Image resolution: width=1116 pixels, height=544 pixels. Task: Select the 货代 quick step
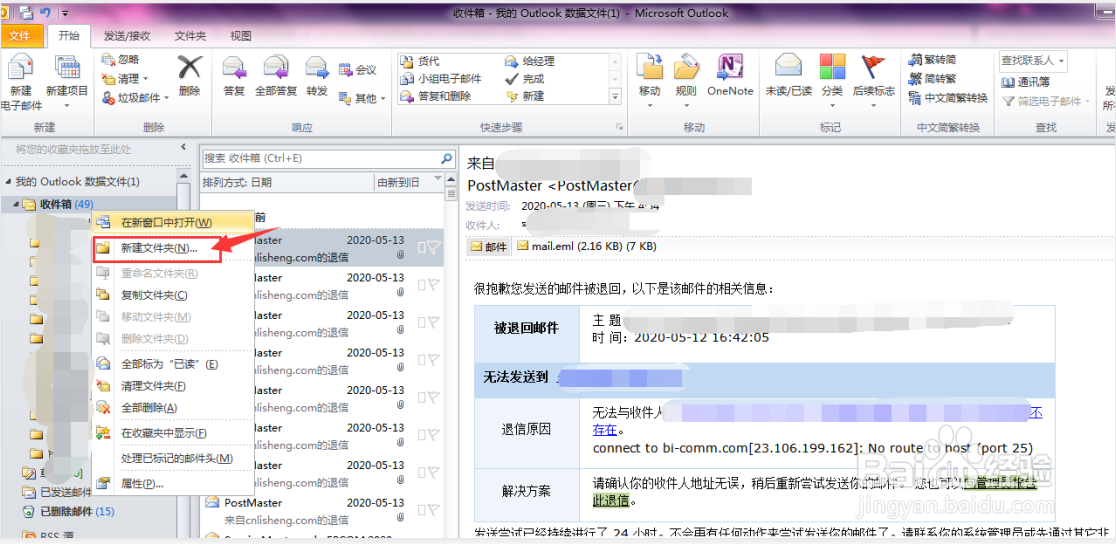(x=421, y=62)
